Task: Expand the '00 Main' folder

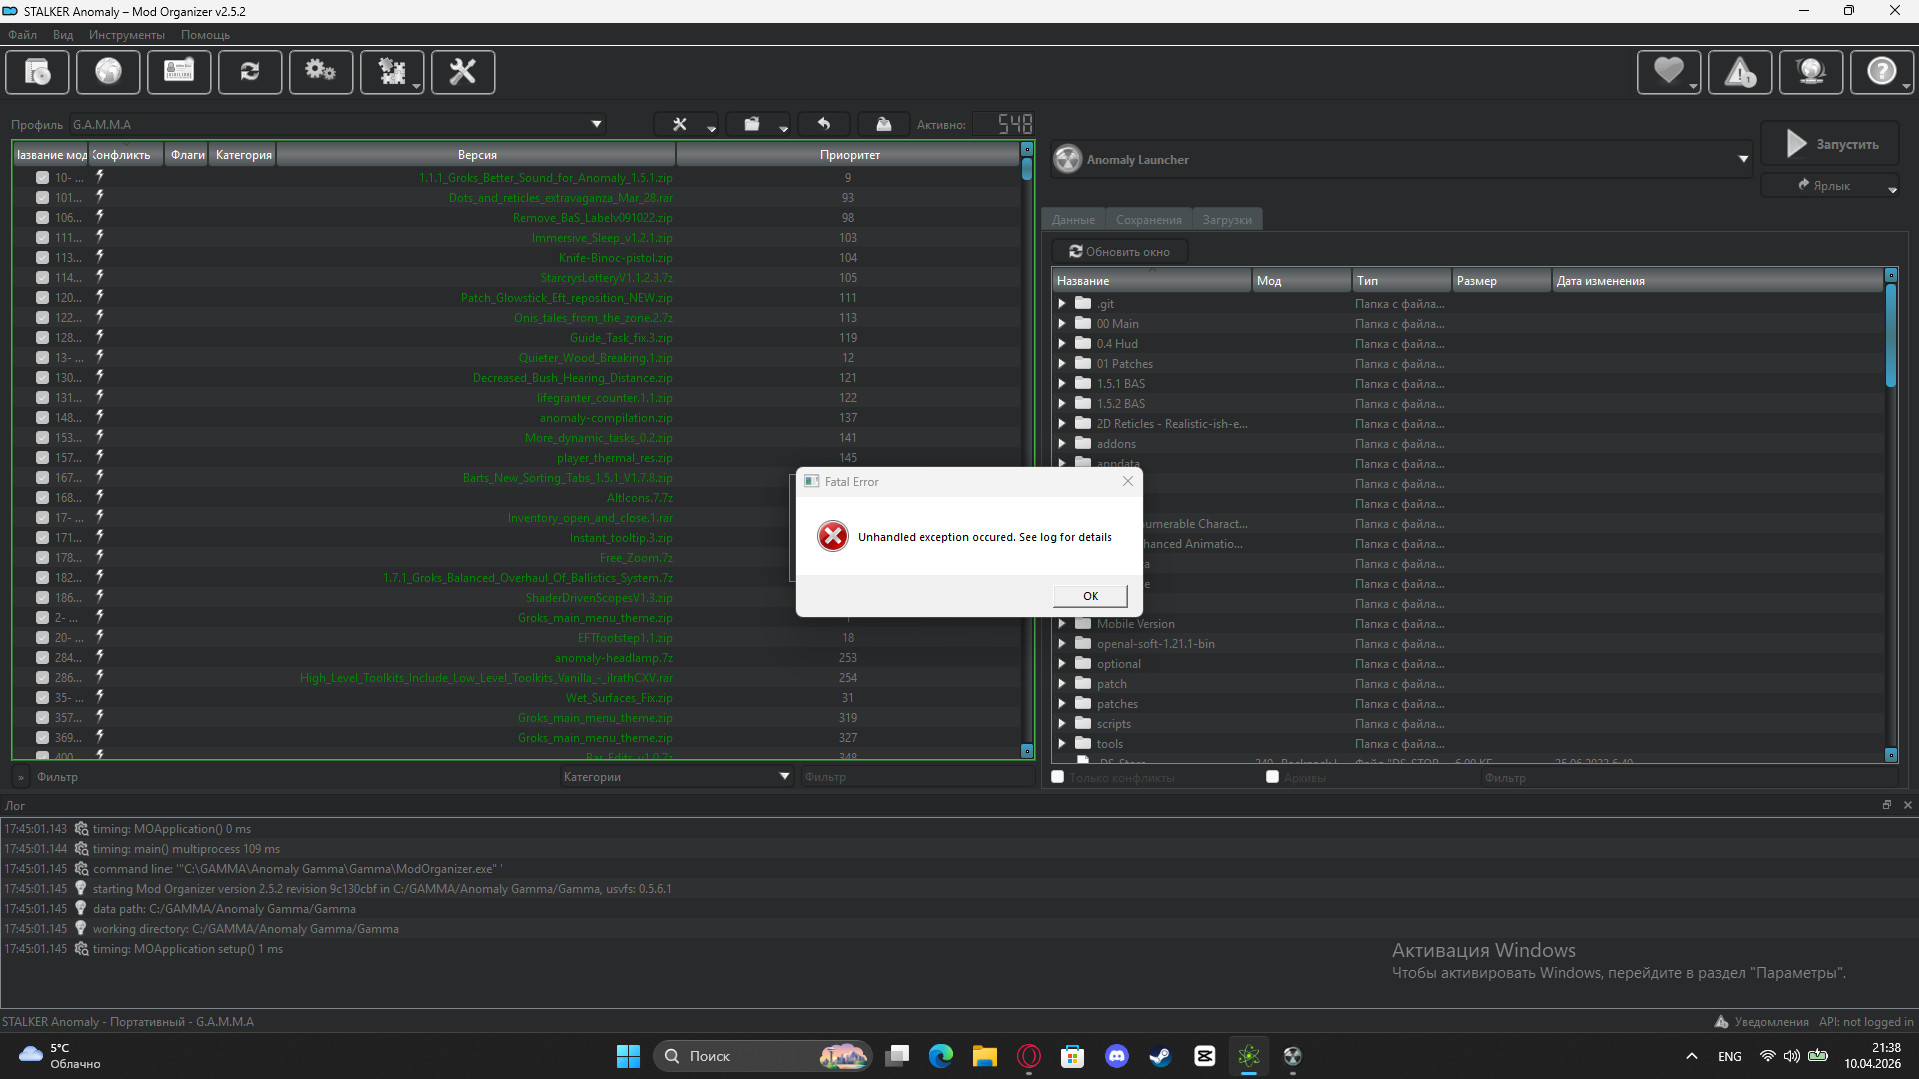Action: (1062, 324)
